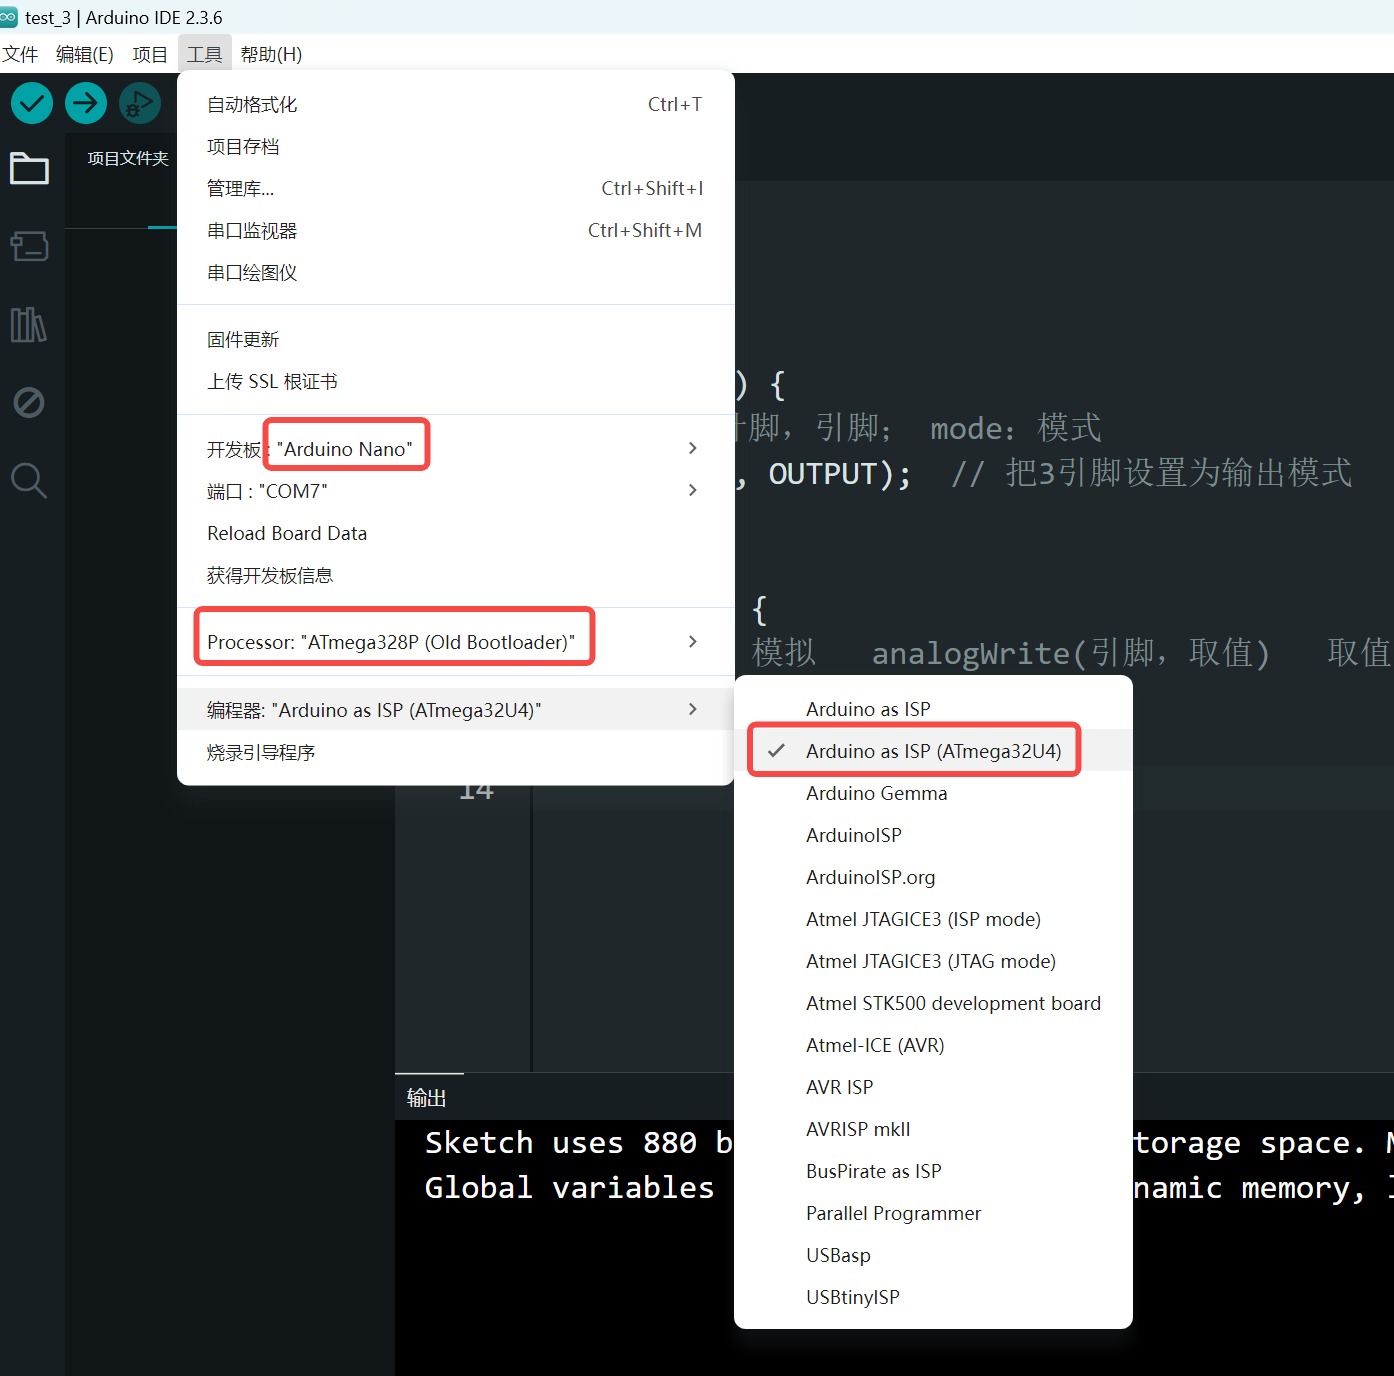This screenshot has height=1376, width=1394.
Task: Choose 自动格式化 from the tools menu
Action: point(455,104)
